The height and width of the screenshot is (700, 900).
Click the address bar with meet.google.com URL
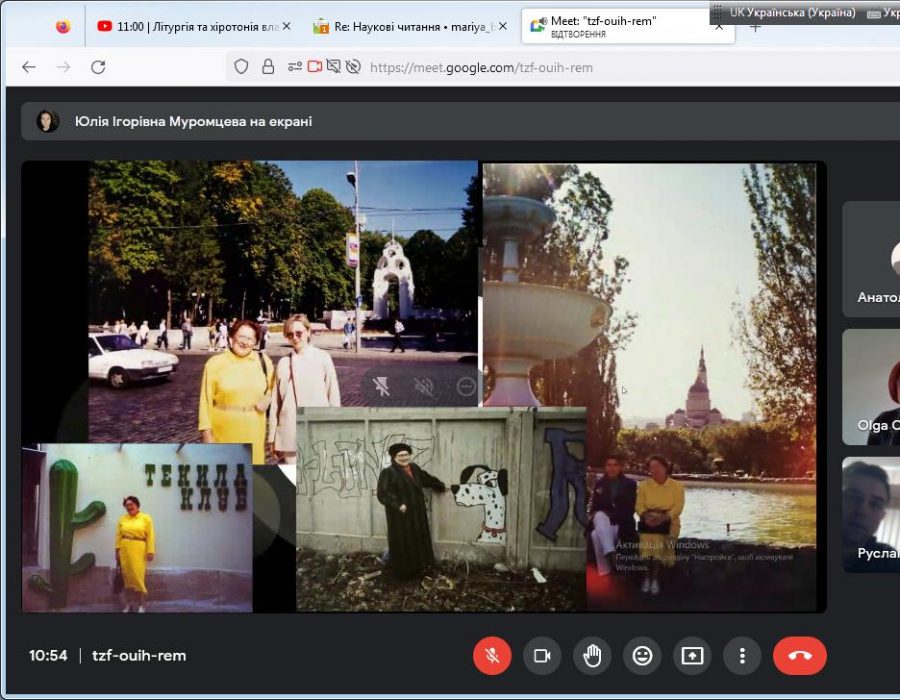point(600,67)
